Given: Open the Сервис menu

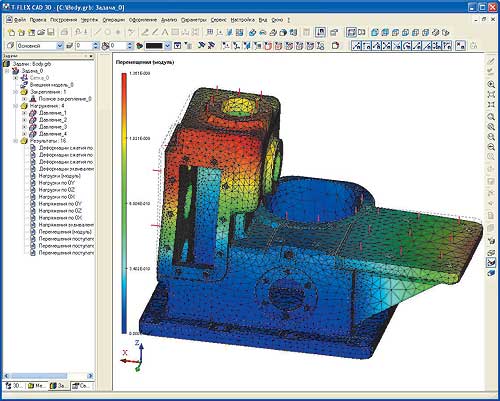Looking at the screenshot, I should (218, 20).
